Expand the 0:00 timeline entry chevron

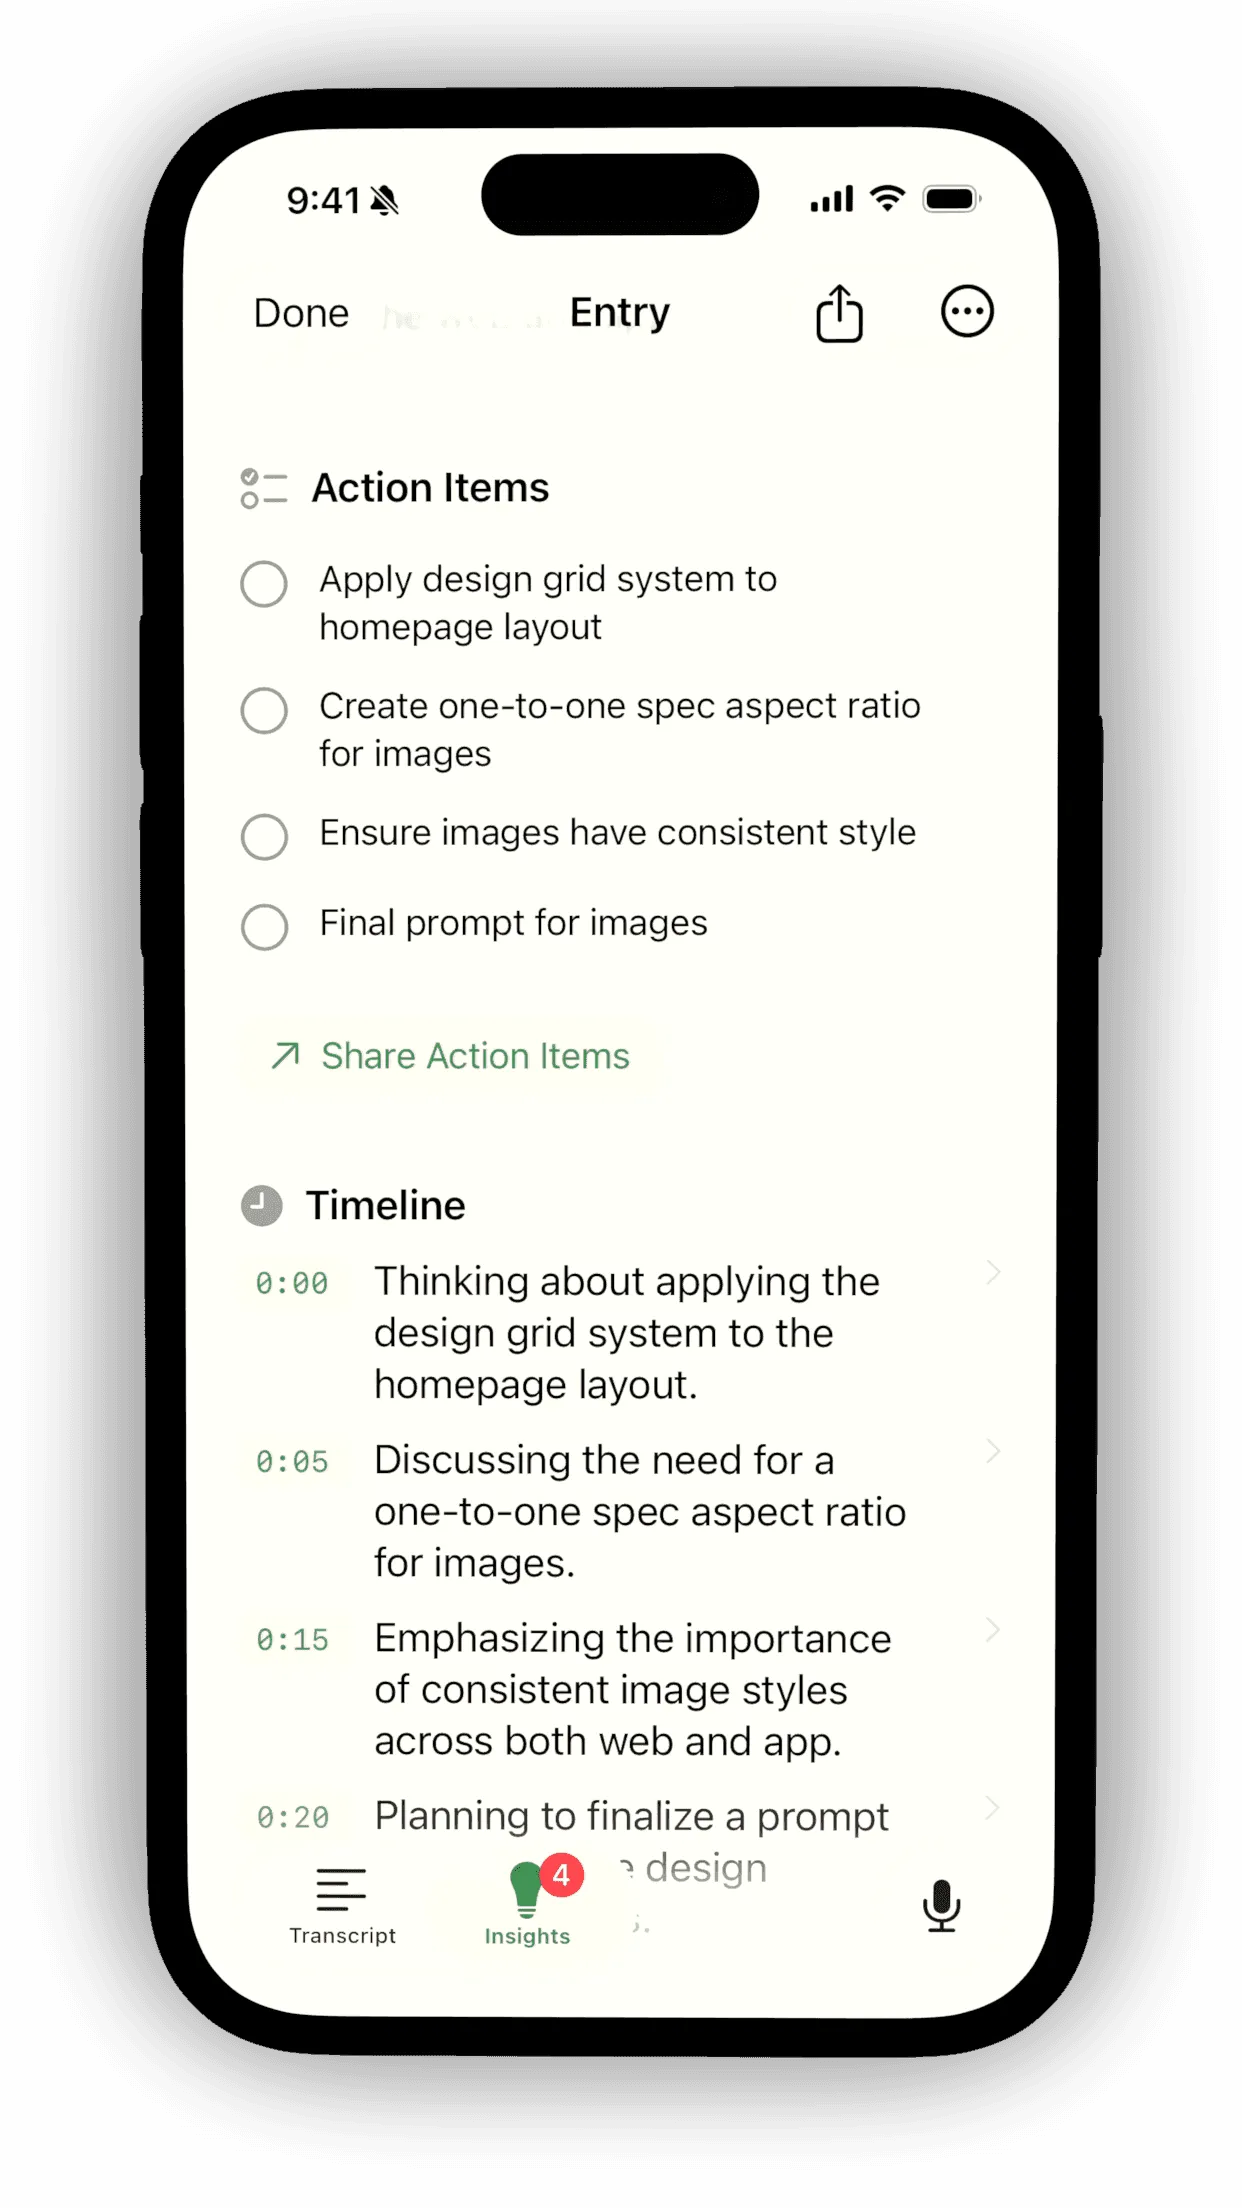[993, 1272]
